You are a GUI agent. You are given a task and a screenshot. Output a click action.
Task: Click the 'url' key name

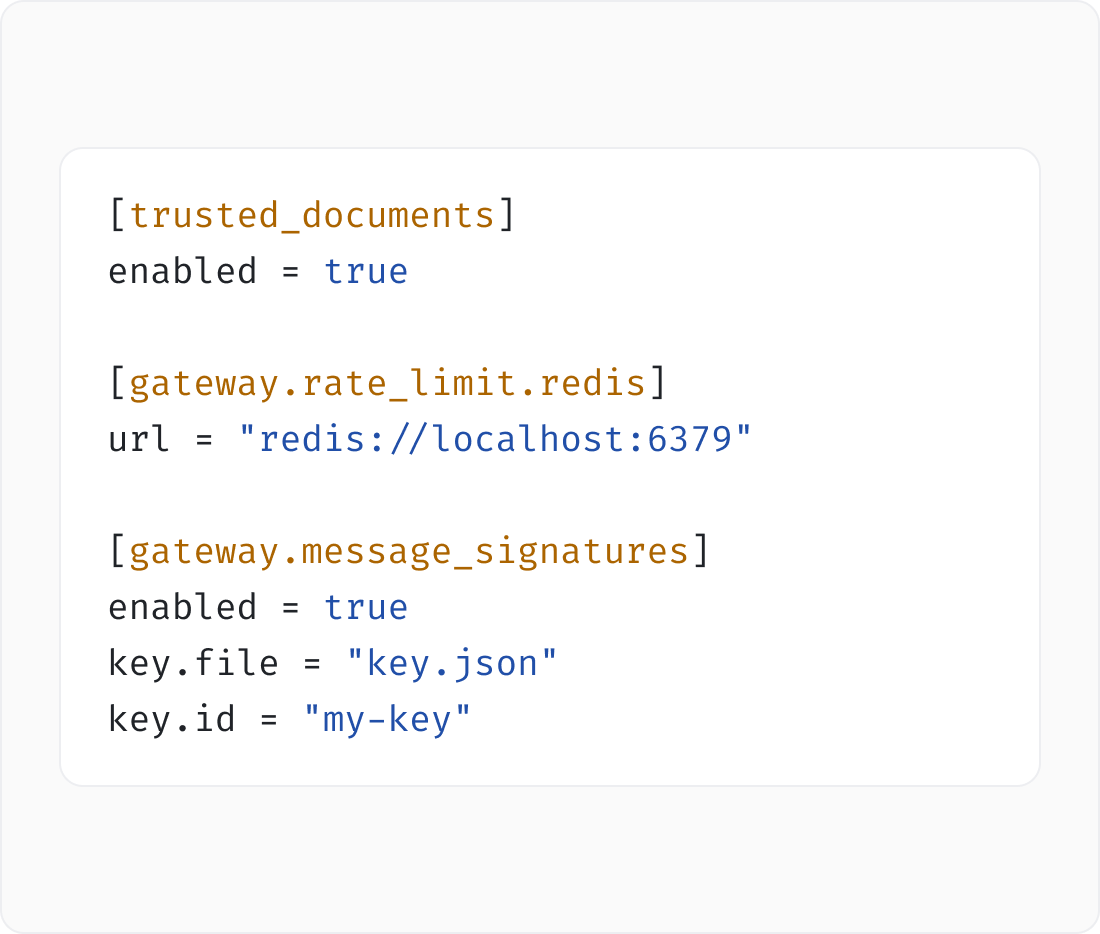click(139, 439)
